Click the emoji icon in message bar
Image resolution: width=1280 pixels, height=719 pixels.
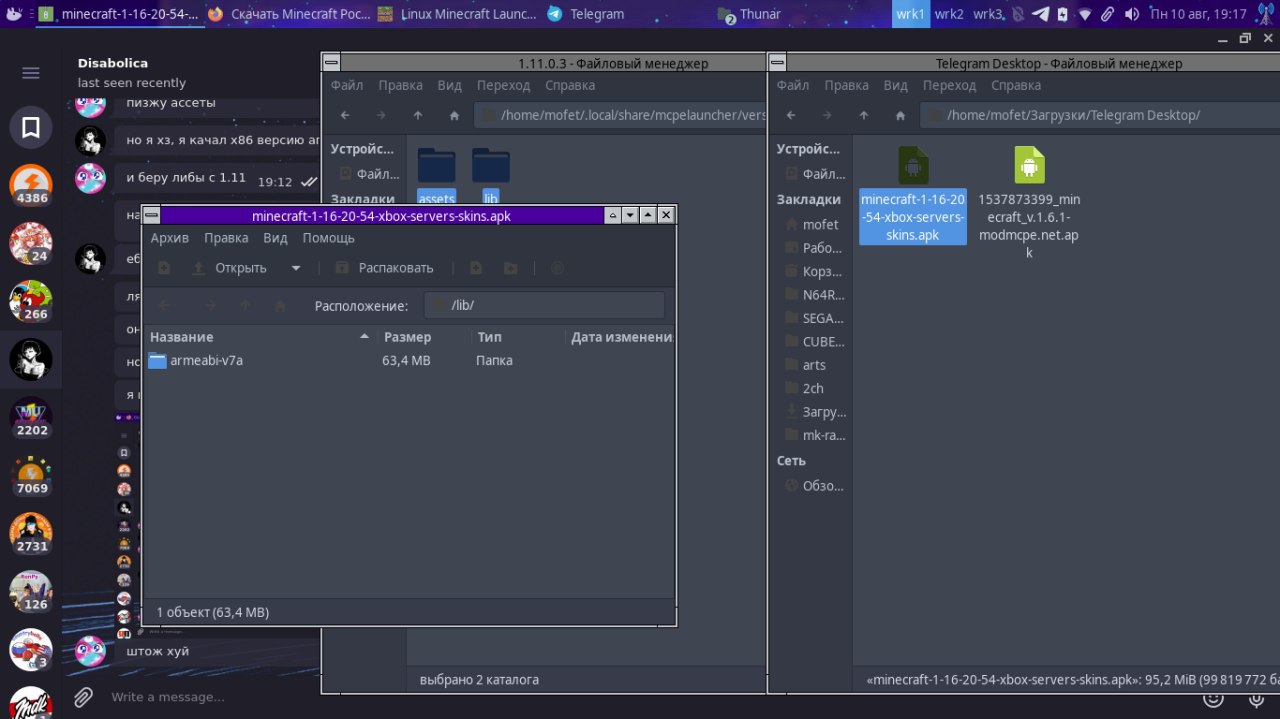(1213, 700)
